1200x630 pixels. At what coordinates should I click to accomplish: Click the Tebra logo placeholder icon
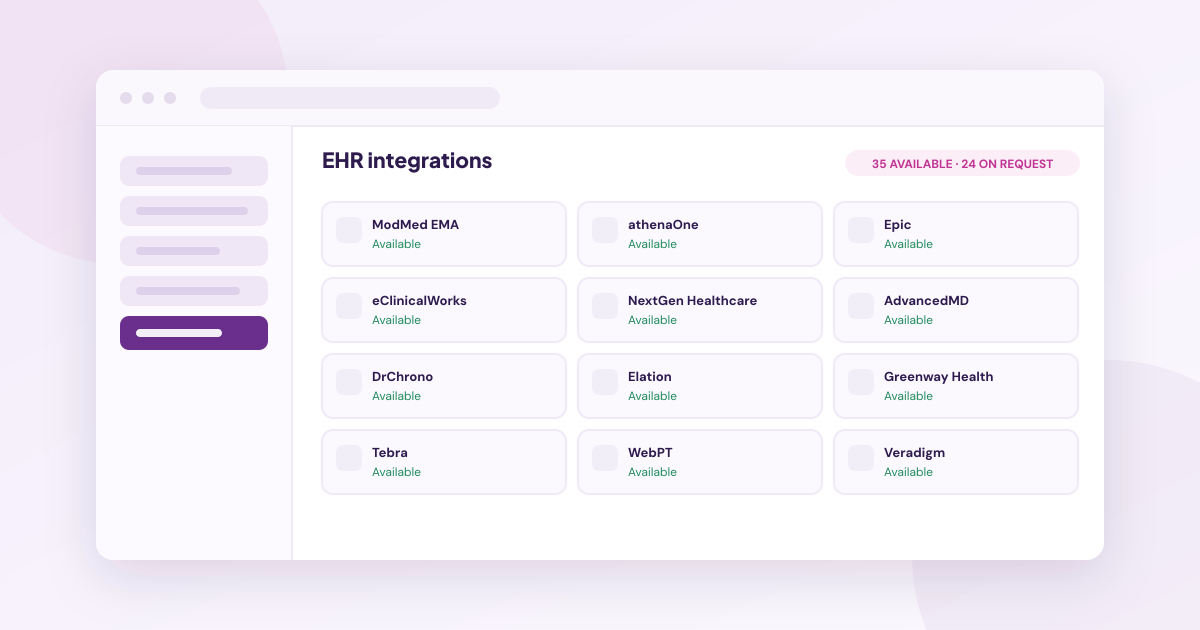pos(349,458)
